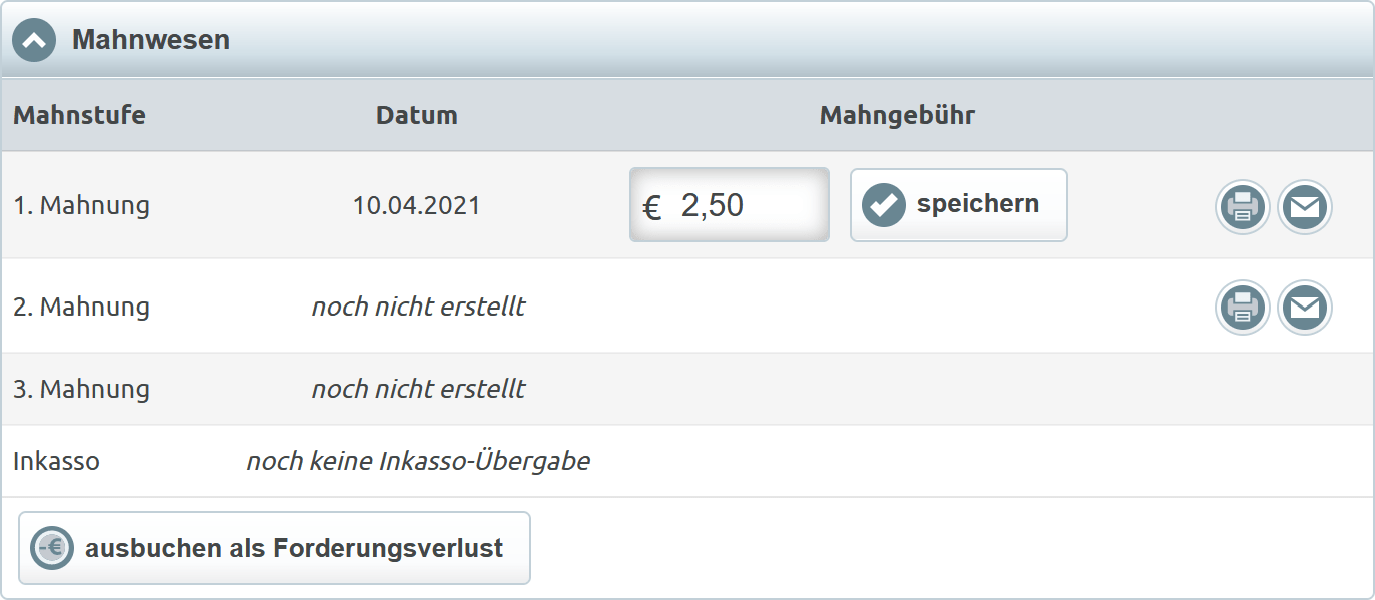The height and width of the screenshot is (600, 1375).
Task: Click the 'ausbuchen als Forderungsverlust' text
Action: pyautogui.click(x=294, y=548)
